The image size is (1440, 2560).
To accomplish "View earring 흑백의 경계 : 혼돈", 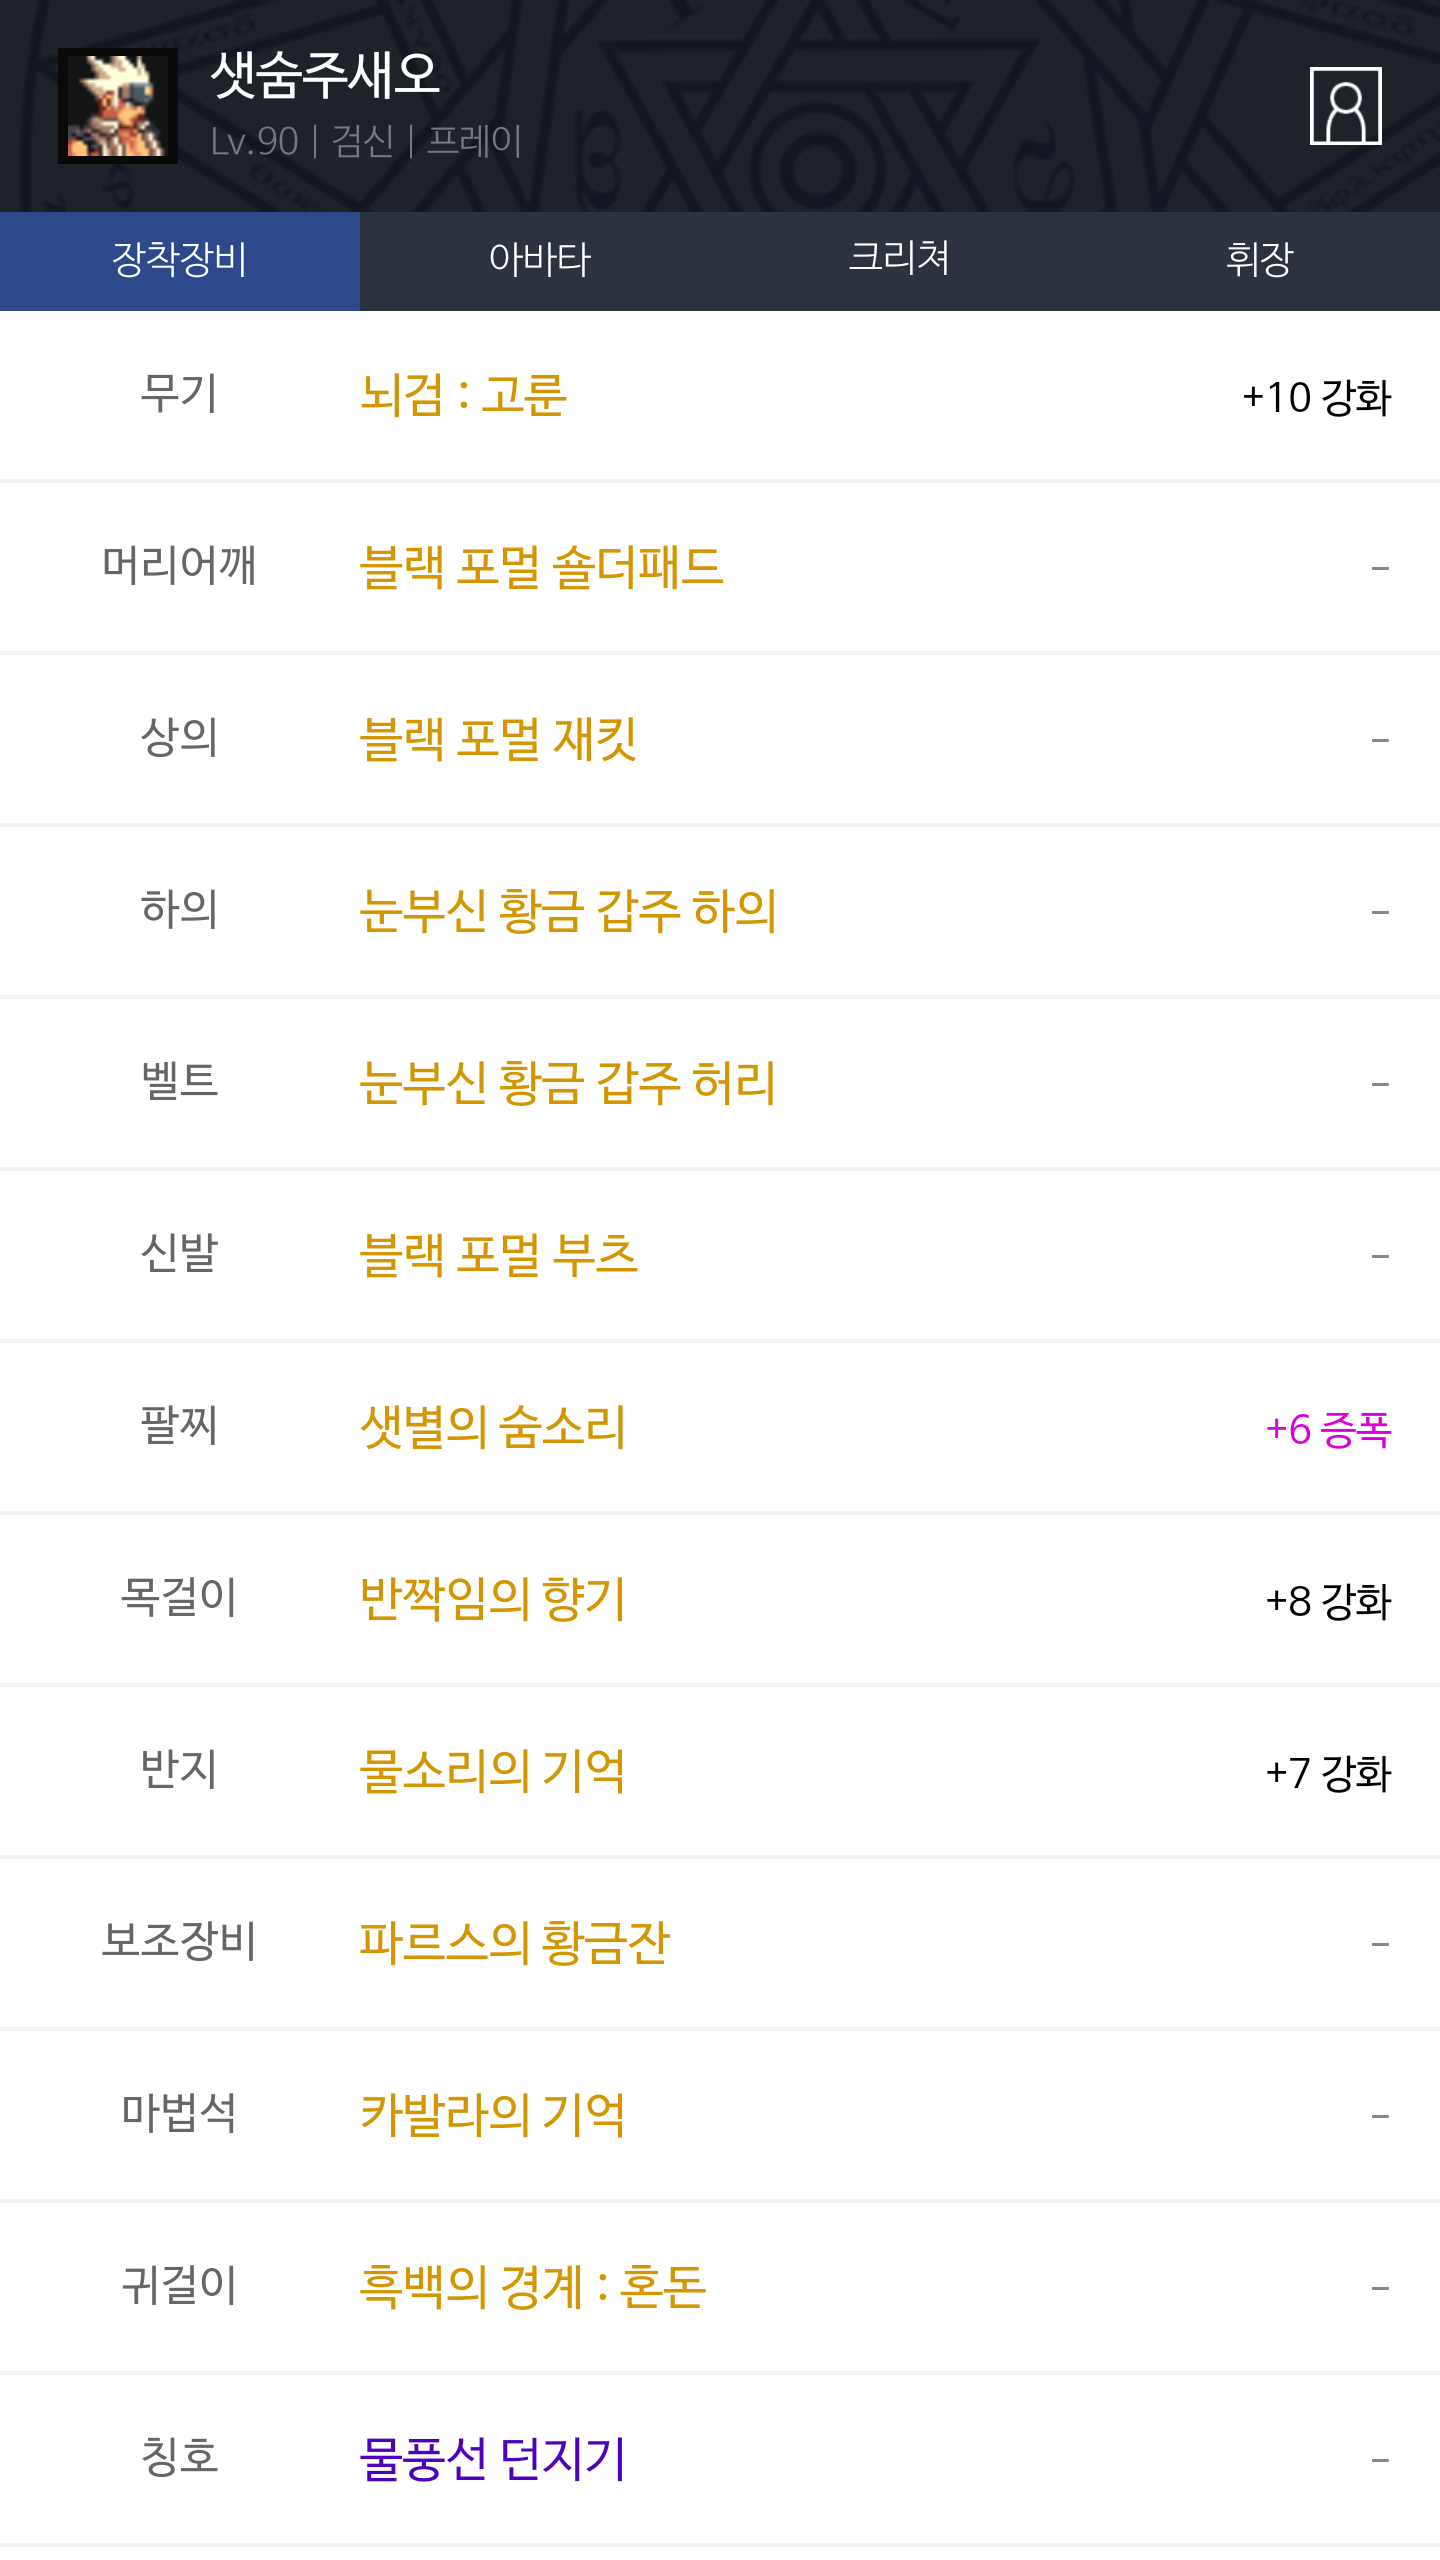I will click(x=533, y=2288).
